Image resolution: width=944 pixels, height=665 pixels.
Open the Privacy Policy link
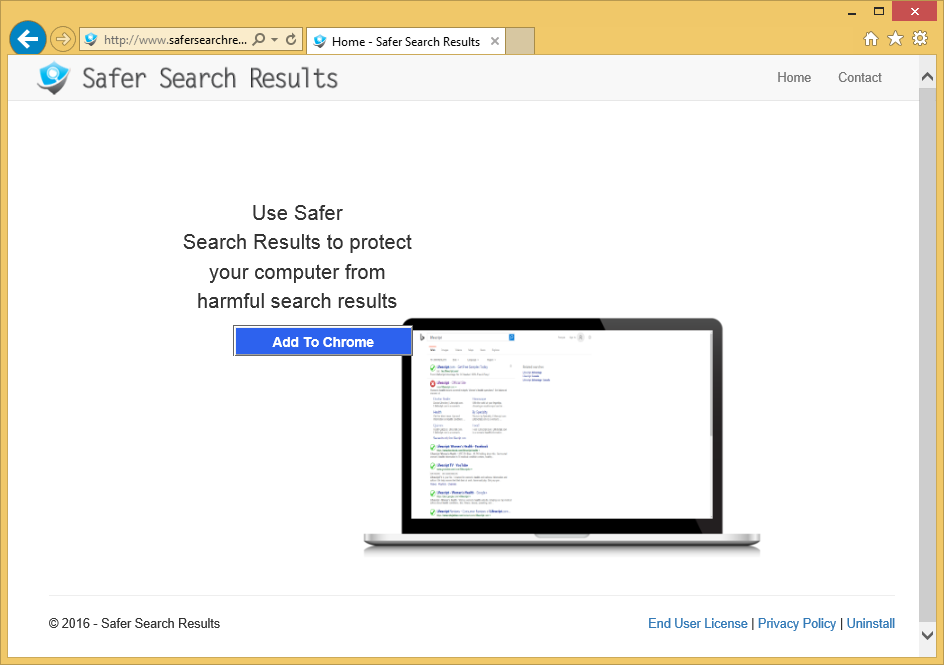[x=796, y=623]
